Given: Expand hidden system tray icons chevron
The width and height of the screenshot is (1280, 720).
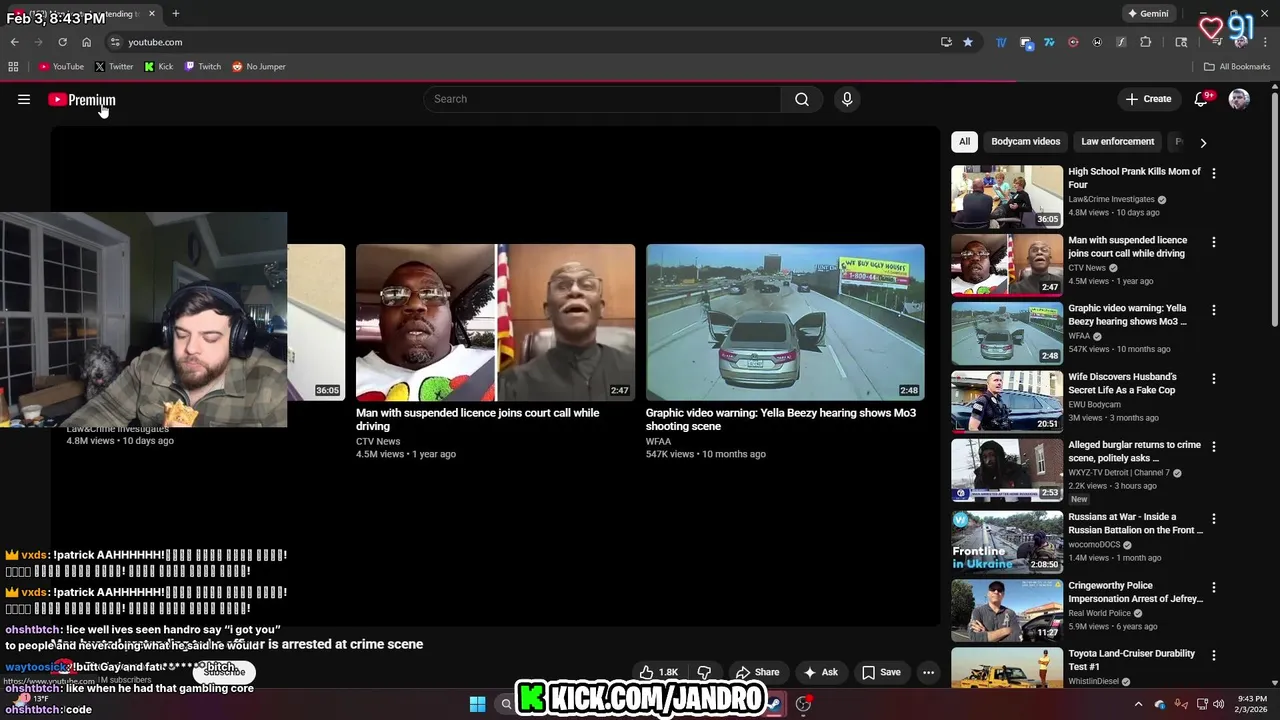Looking at the screenshot, I should tap(1138, 704).
